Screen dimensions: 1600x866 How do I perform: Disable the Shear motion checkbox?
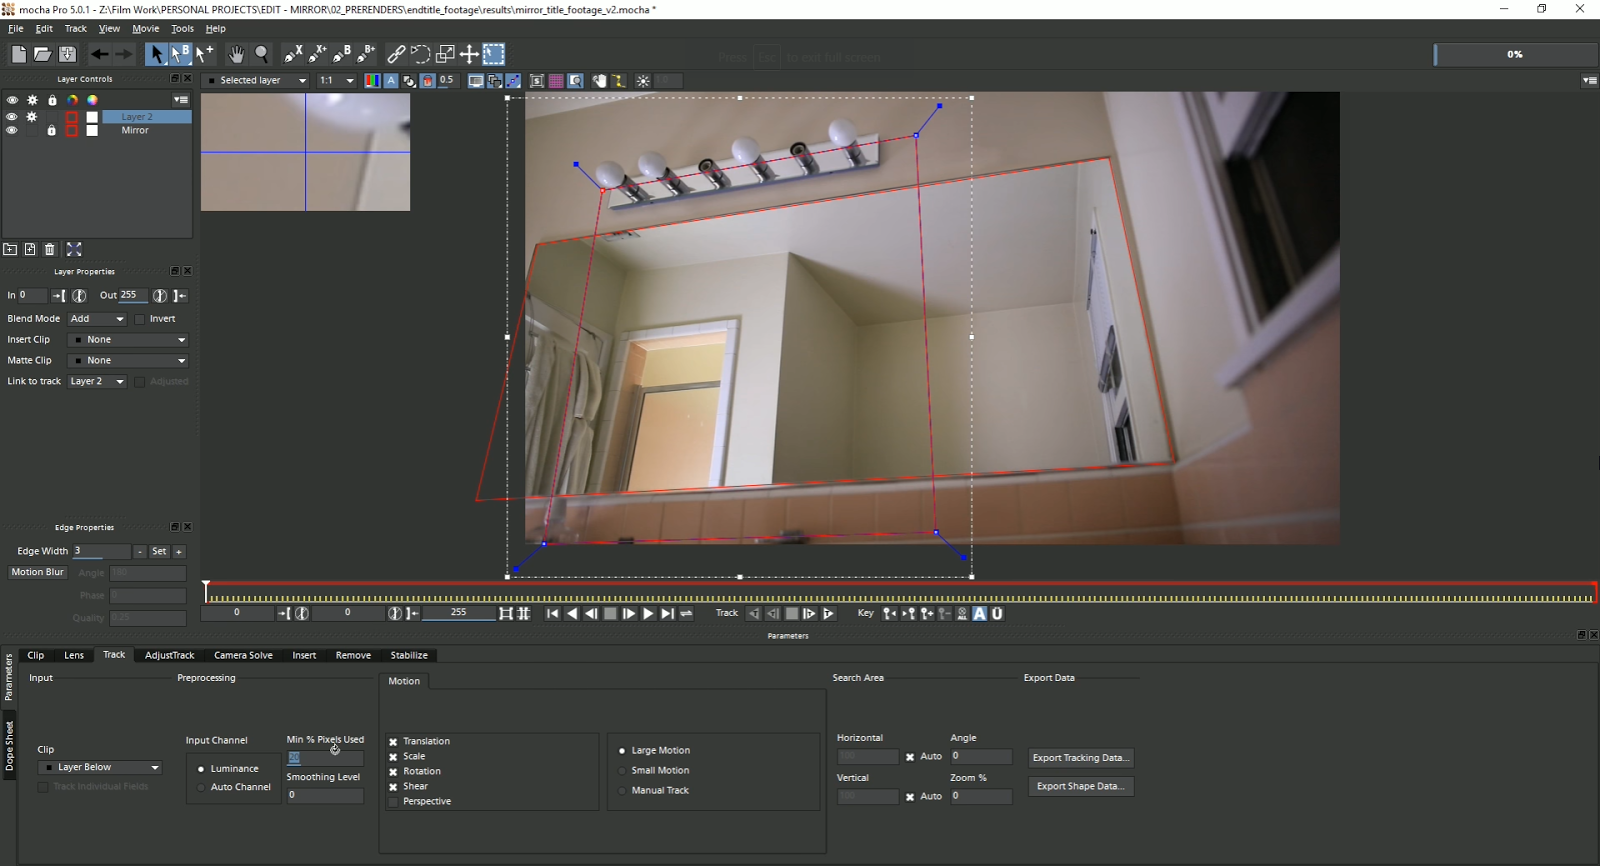point(393,787)
